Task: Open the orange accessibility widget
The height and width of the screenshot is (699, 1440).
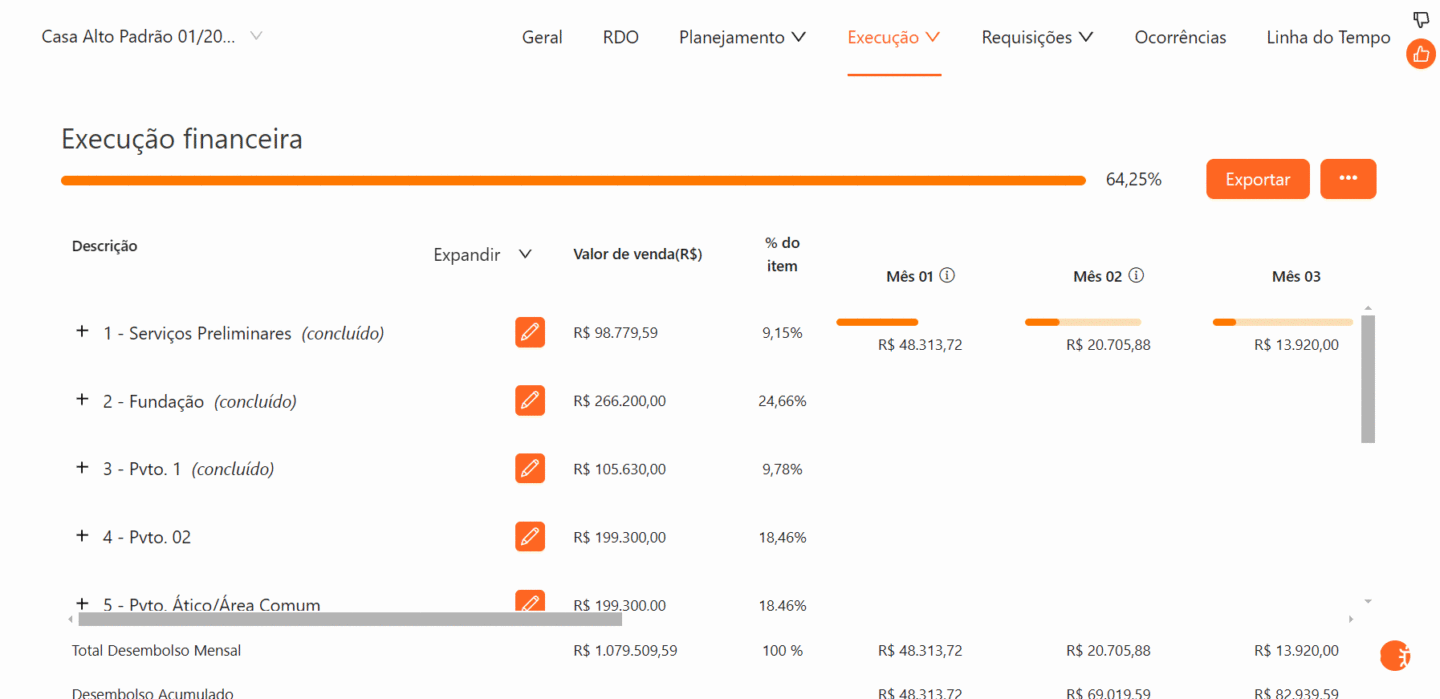Action: coord(1395,655)
